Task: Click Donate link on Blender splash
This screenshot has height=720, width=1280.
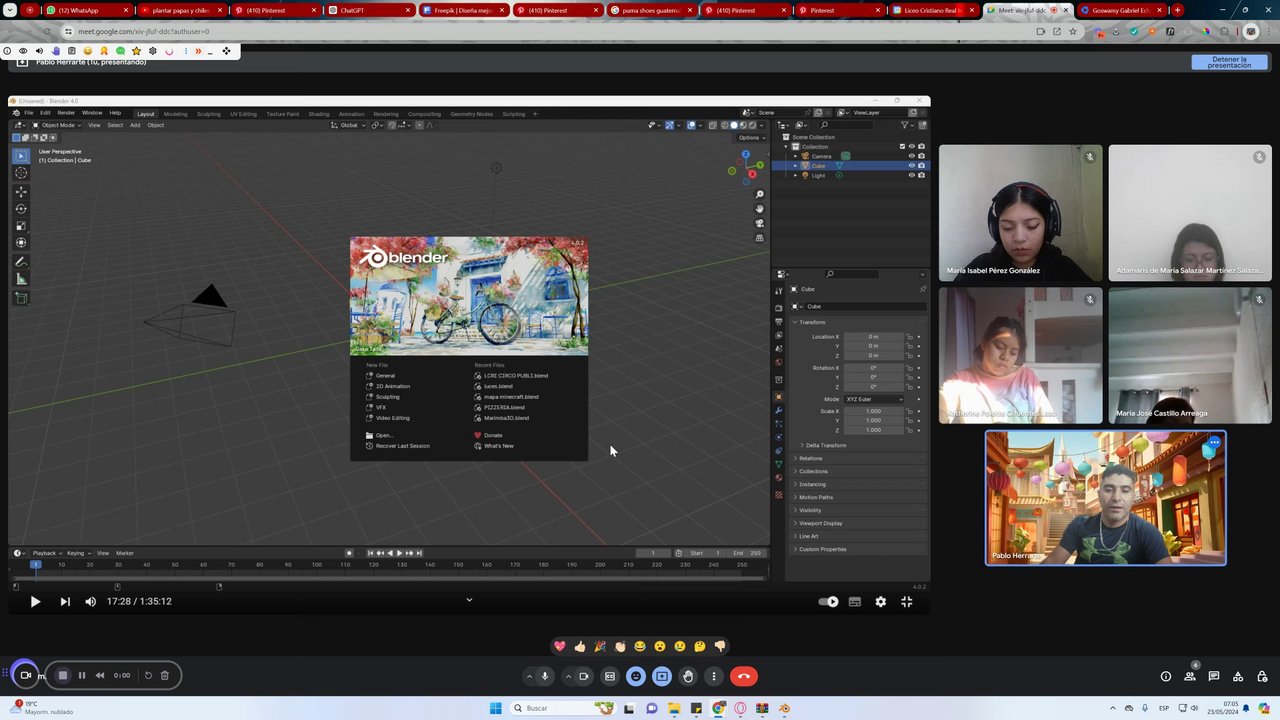Action: 488,435
